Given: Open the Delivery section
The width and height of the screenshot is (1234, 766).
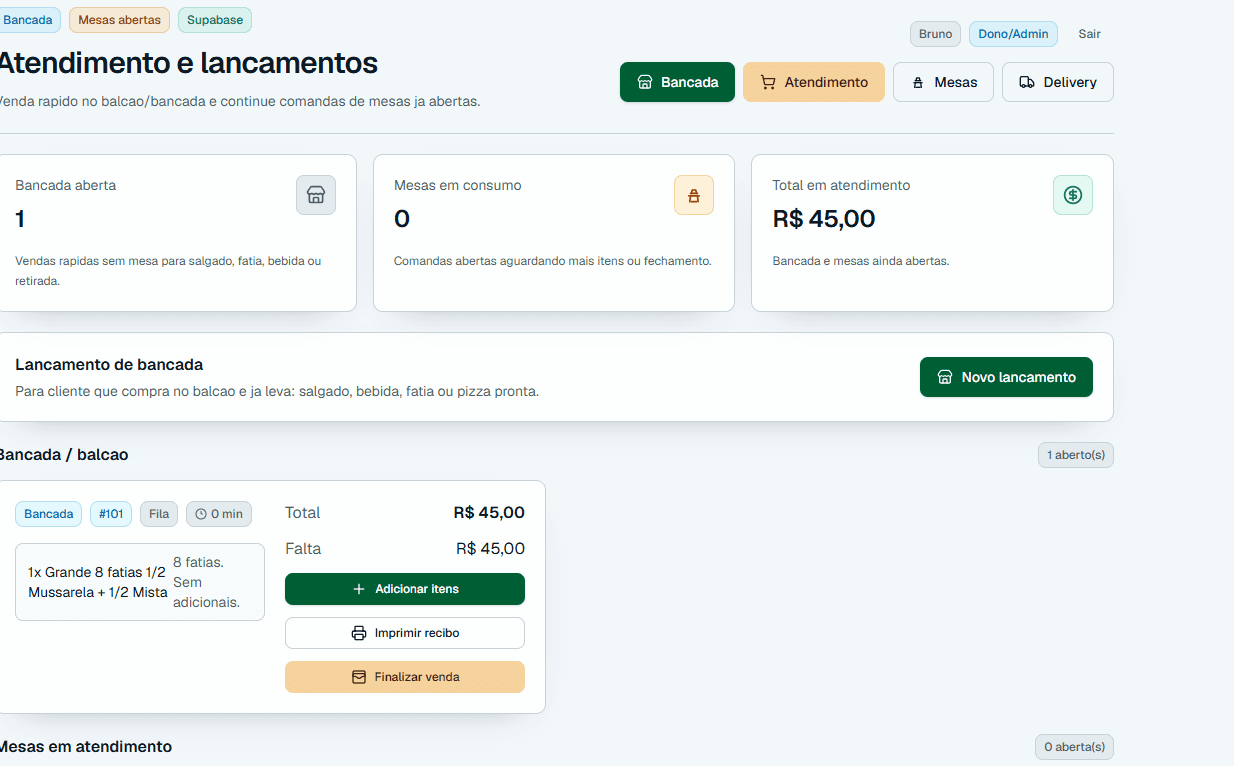Looking at the screenshot, I should tap(1057, 82).
